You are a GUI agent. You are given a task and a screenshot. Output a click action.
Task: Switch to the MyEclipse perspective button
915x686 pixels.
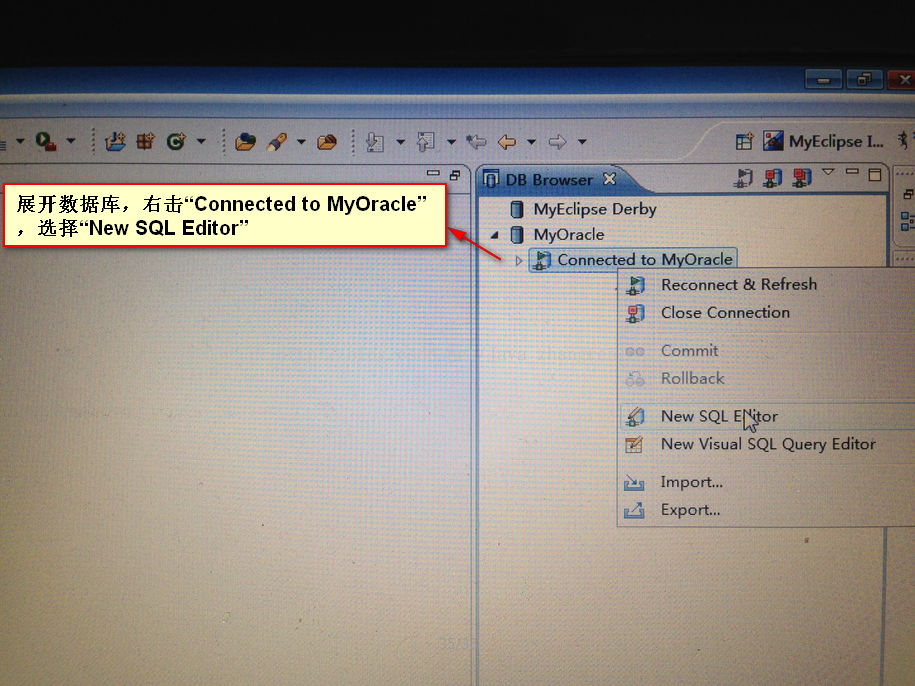pyautogui.click(x=823, y=141)
